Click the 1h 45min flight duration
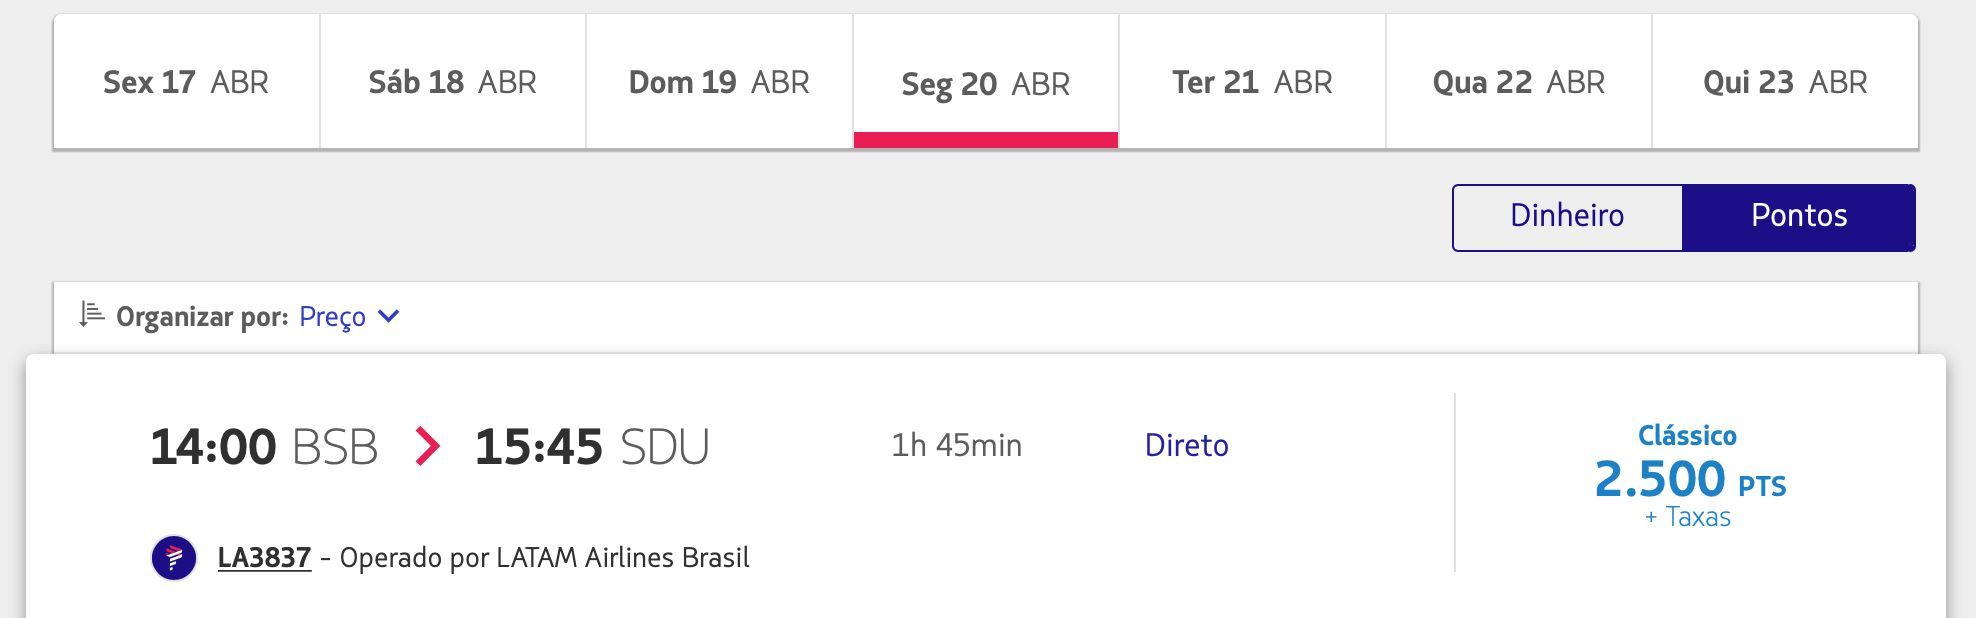This screenshot has height=618, width=1976. coord(956,445)
